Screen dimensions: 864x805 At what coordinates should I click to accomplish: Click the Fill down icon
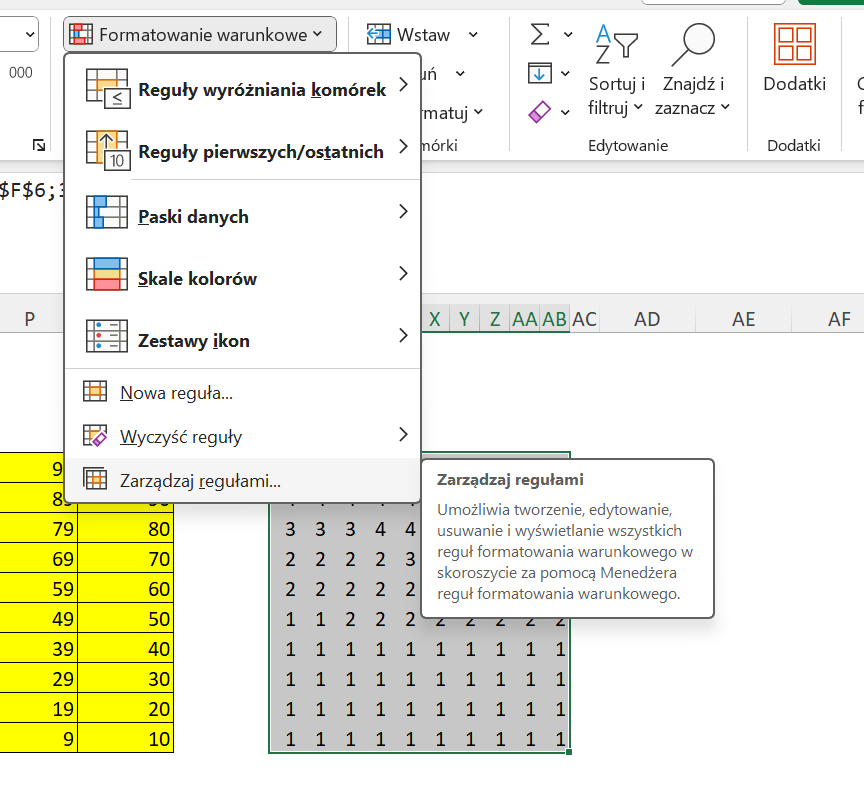pos(539,73)
